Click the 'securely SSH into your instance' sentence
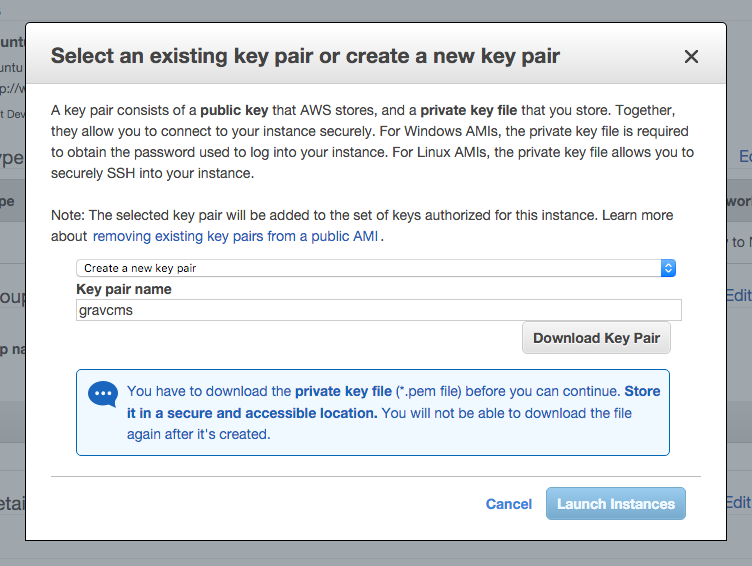This screenshot has width=752, height=566. coord(153,173)
